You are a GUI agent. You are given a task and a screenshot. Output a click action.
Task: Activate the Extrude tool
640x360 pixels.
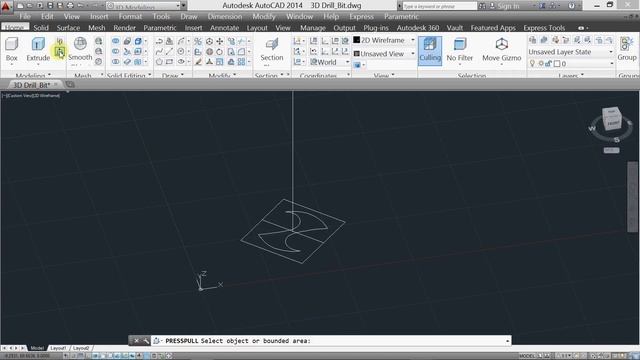(x=38, y=49)
